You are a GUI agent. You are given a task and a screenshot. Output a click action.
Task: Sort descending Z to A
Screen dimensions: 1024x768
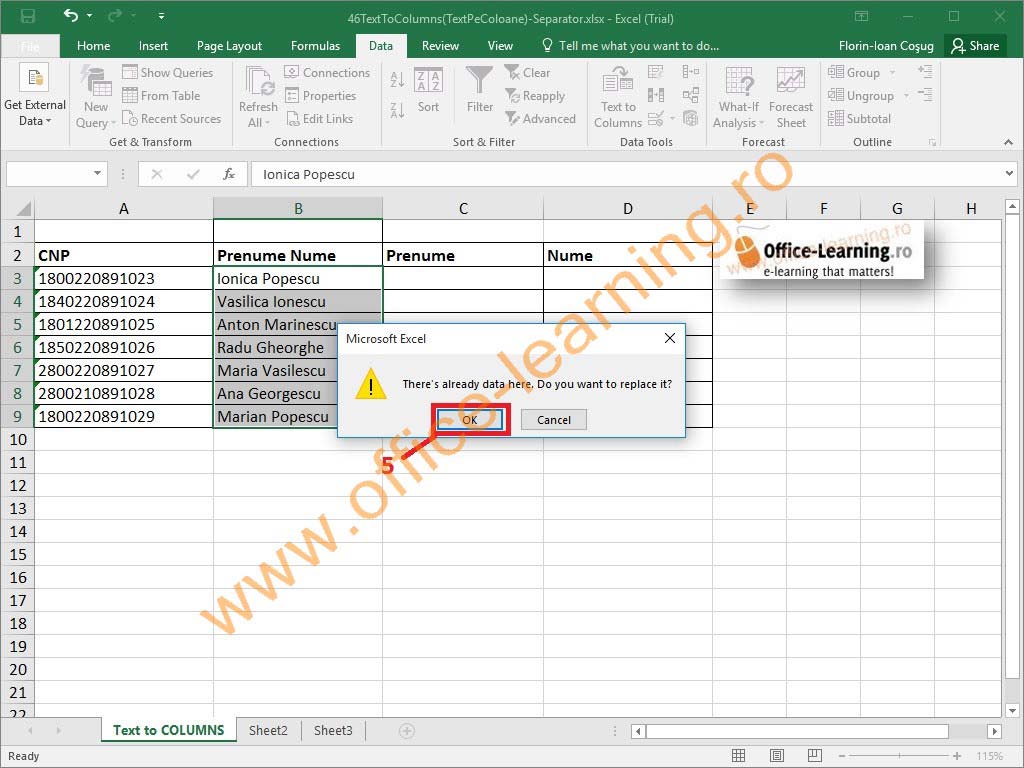pyautogui.click(x=396, y=109)
